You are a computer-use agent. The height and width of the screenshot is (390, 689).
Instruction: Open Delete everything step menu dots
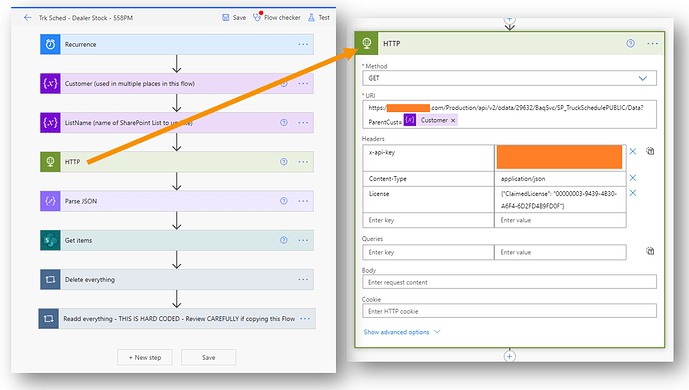303,279
